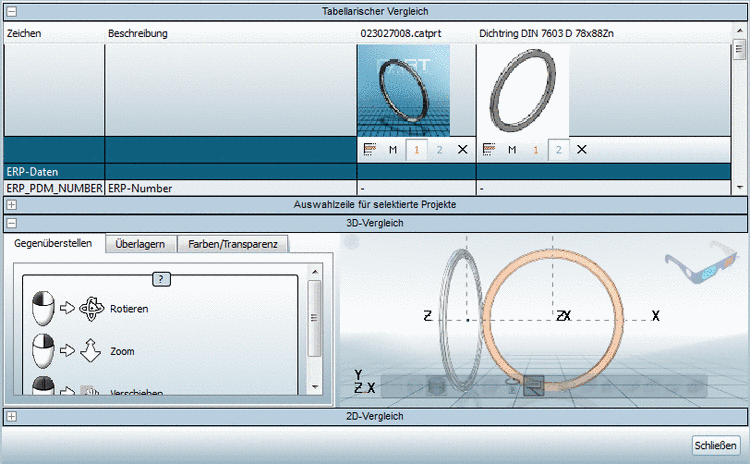Select the ERP-Number description cell
The height and width of the screenshot is (464, 750).
pyautogui.click(x=231, y=188)
